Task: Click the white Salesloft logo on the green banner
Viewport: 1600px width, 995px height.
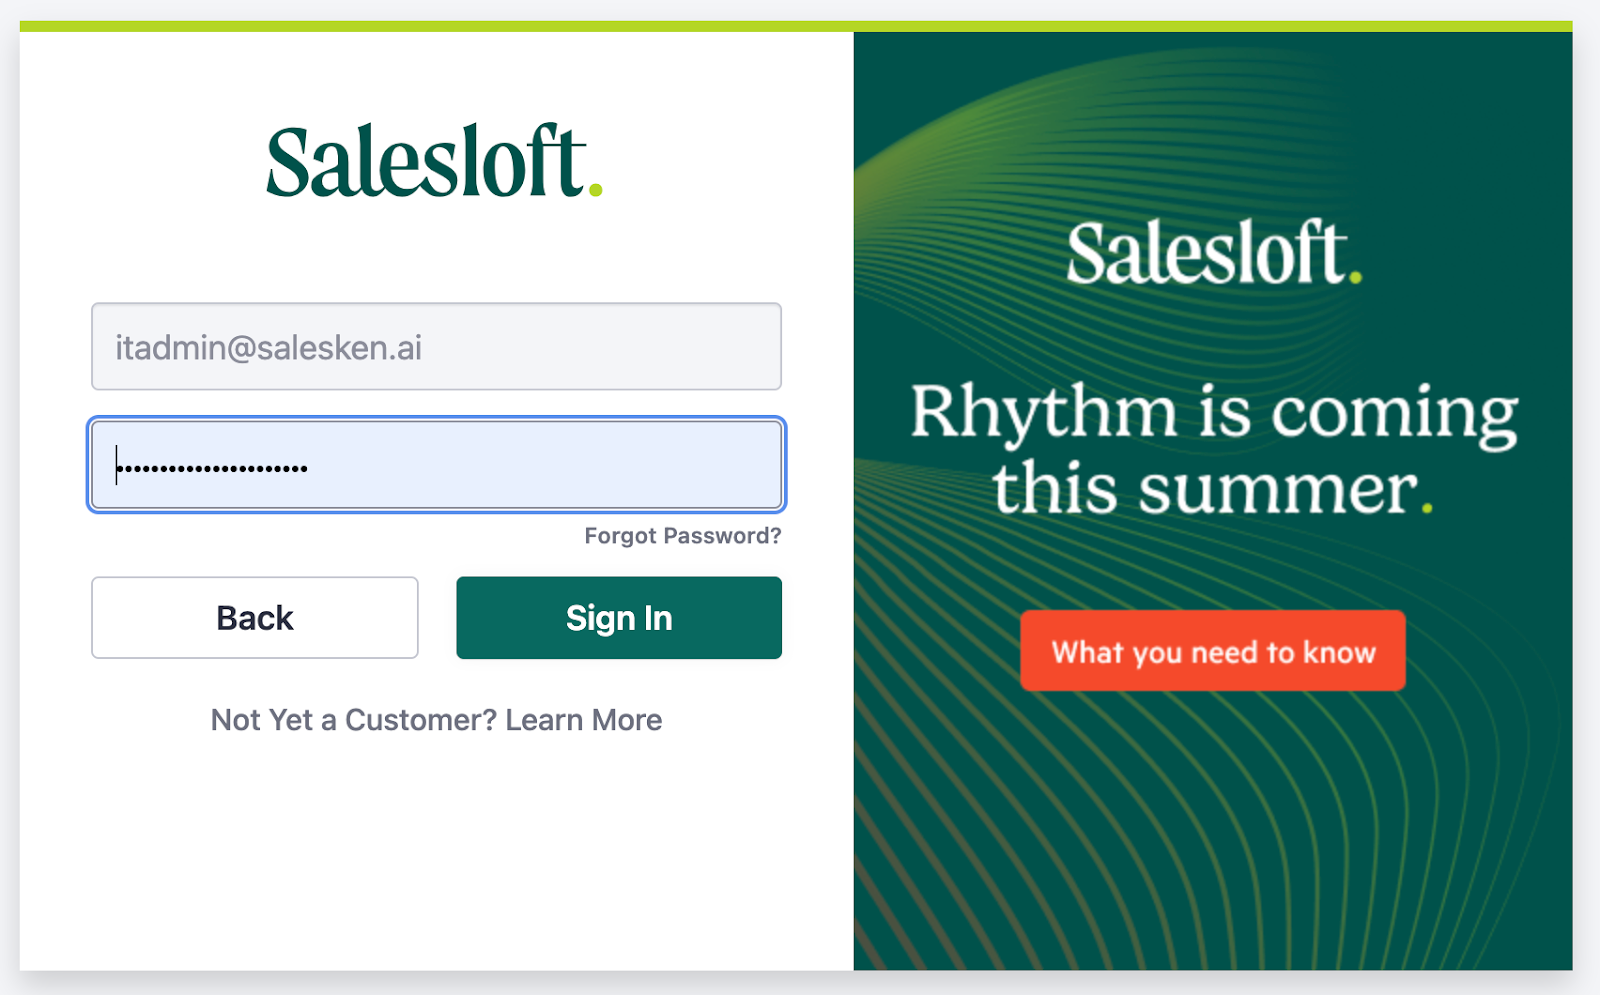Action: pos(1213,253)
